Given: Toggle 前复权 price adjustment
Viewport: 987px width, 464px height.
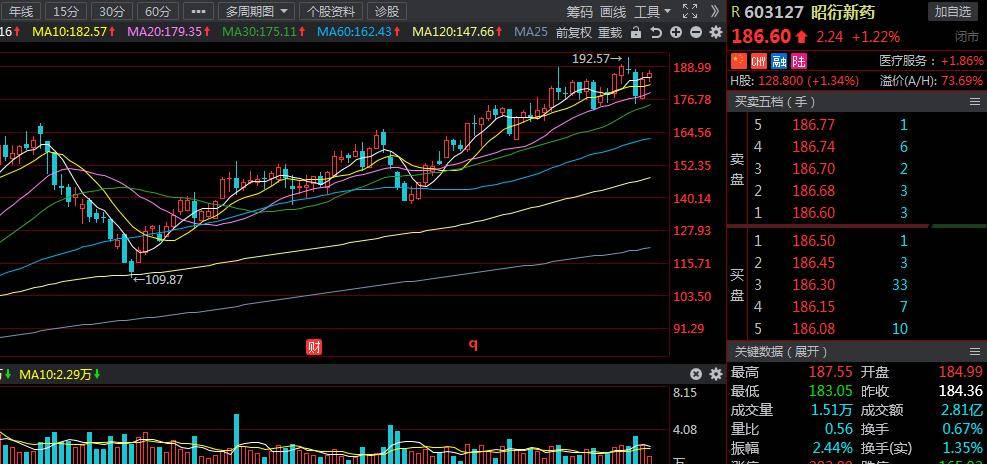Looking at the screenshot, I should pyautogui.click(x=574, y=32).
